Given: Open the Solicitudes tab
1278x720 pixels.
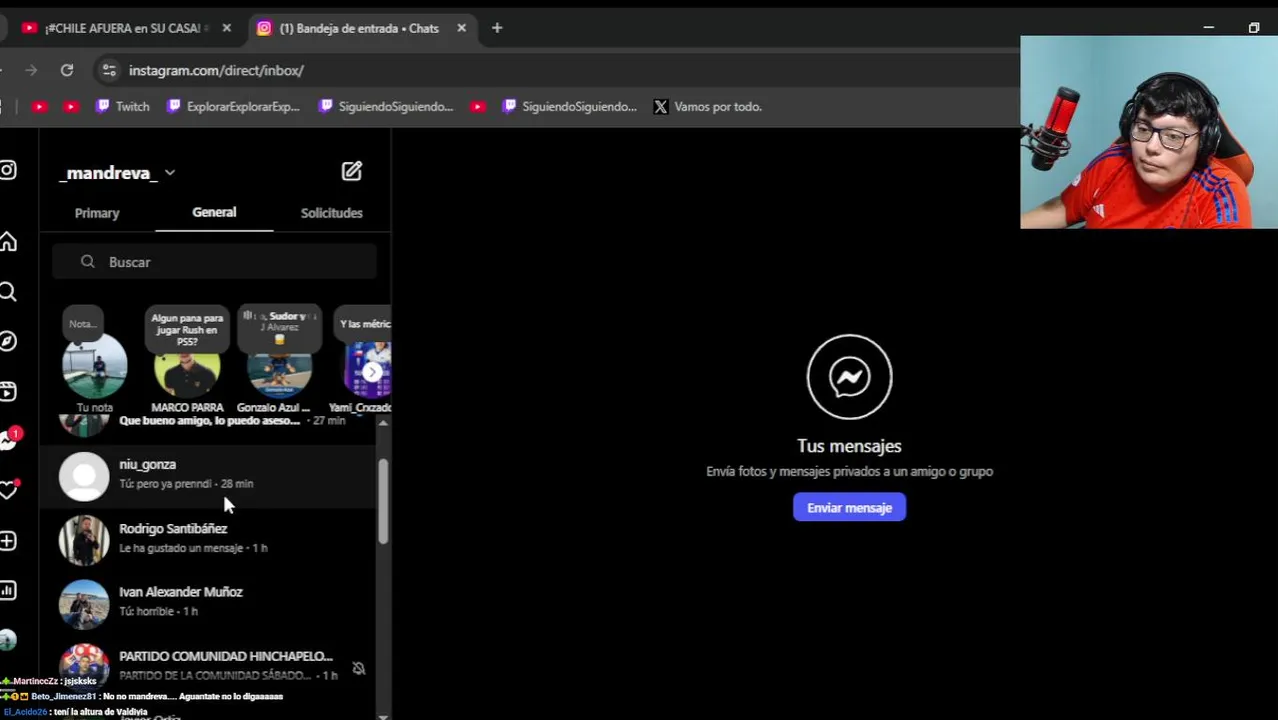Looking at the screenshot, I should [x=331, y=213].
